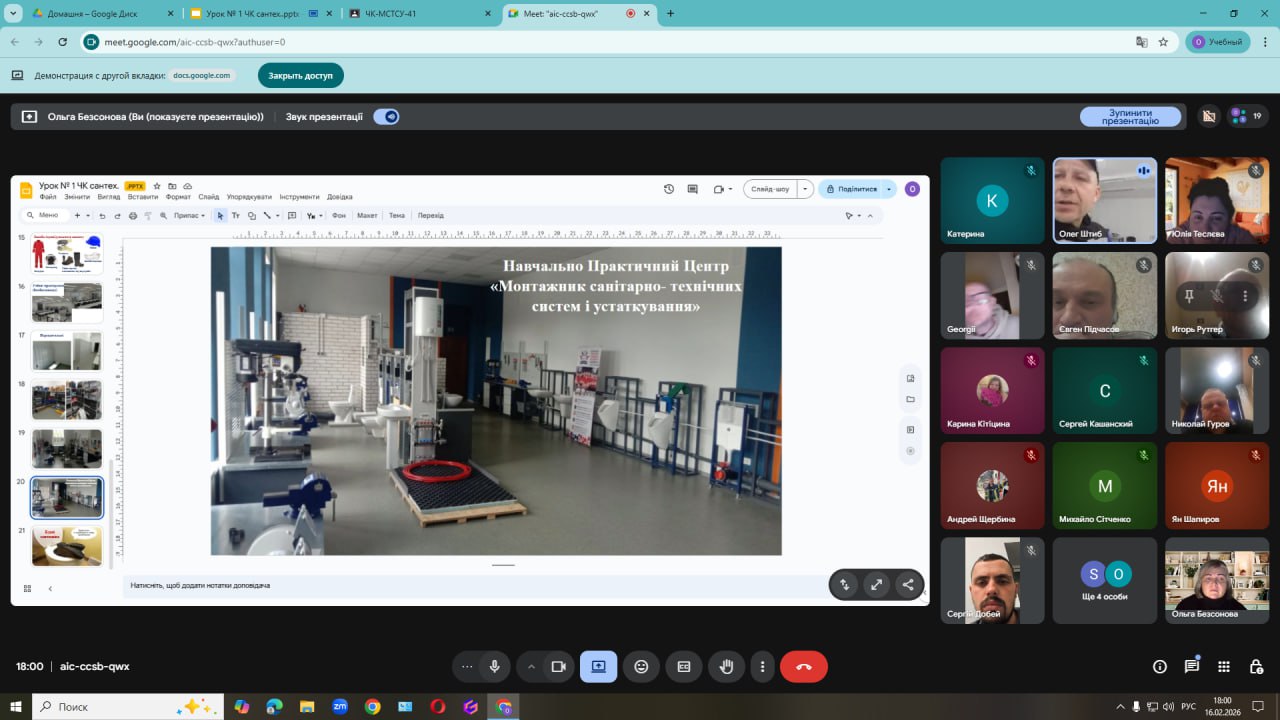The height and width of the screenshot is (720, 1280).
Task: Click the three-dot more options button
Action: click(x=762, y=666)
